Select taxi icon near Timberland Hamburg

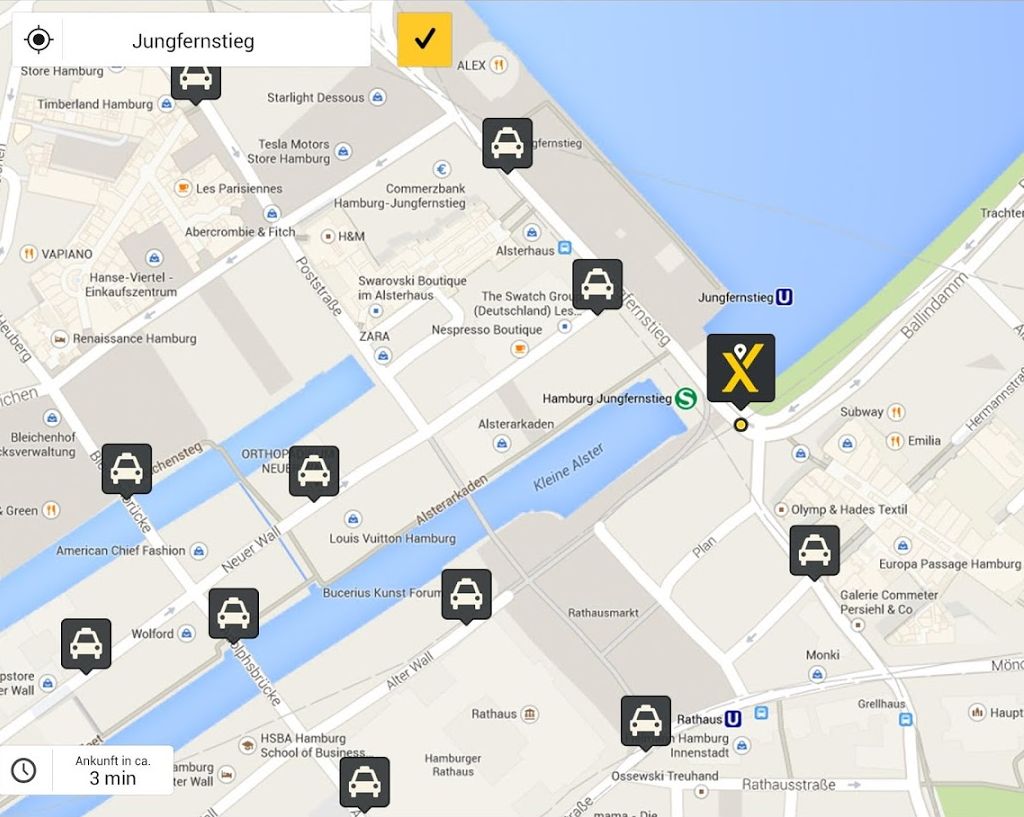coord(196,82)
